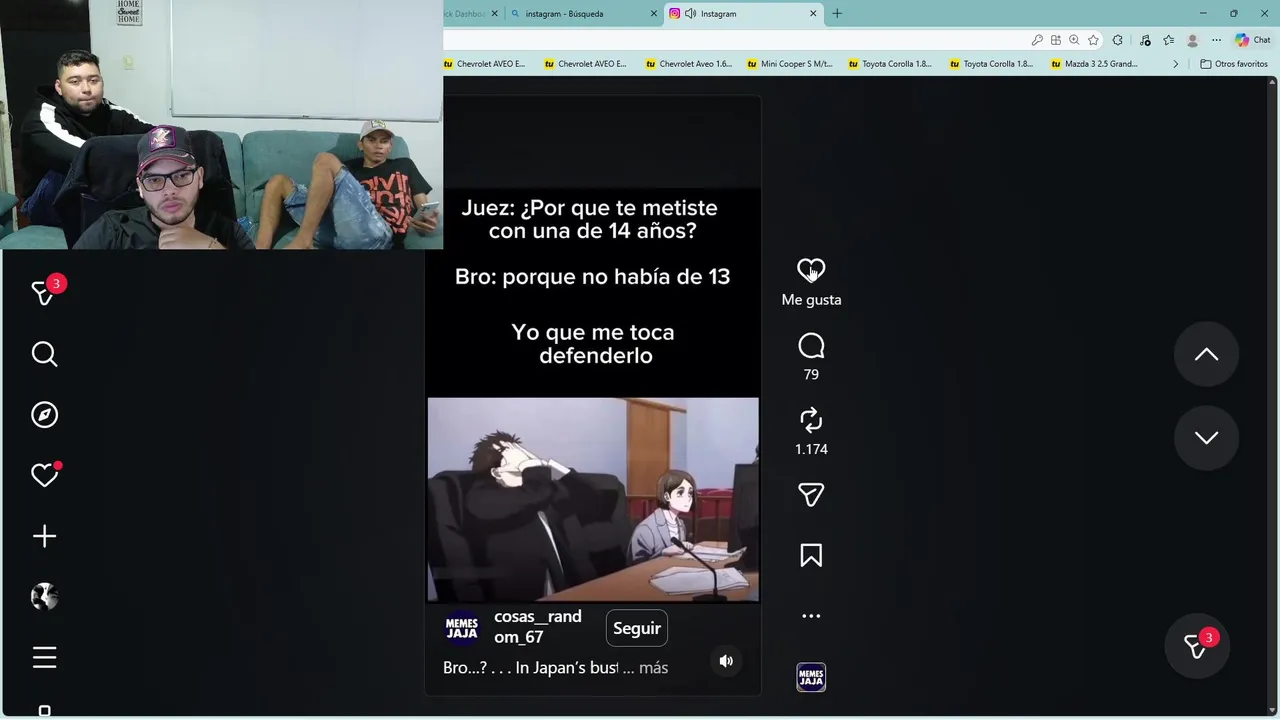This screenshot has height=720, width=1280.
Task: Open Notifications heart in the sidebar
Action: [44, 475]
